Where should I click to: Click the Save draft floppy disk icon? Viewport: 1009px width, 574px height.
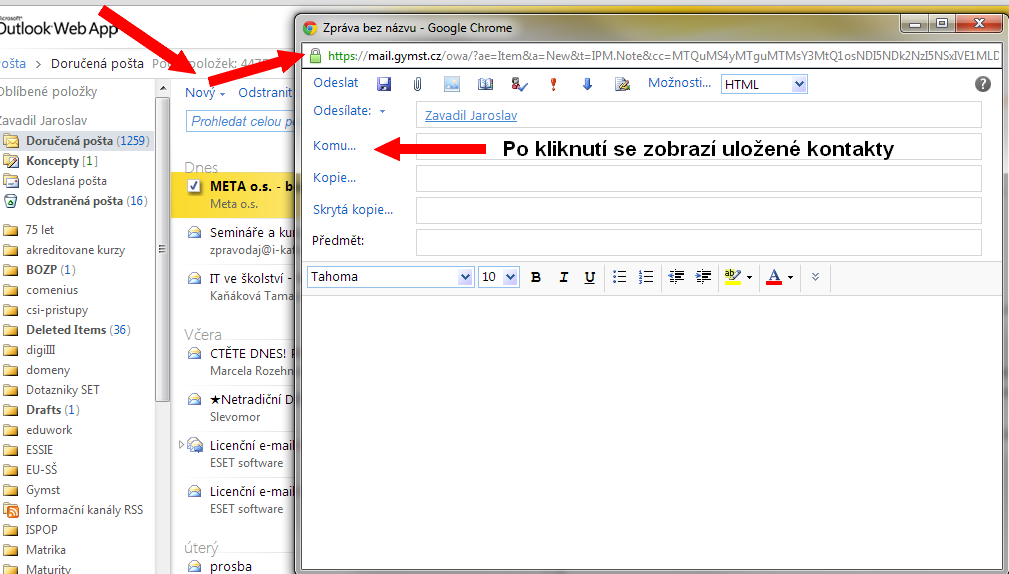[384, 84]
